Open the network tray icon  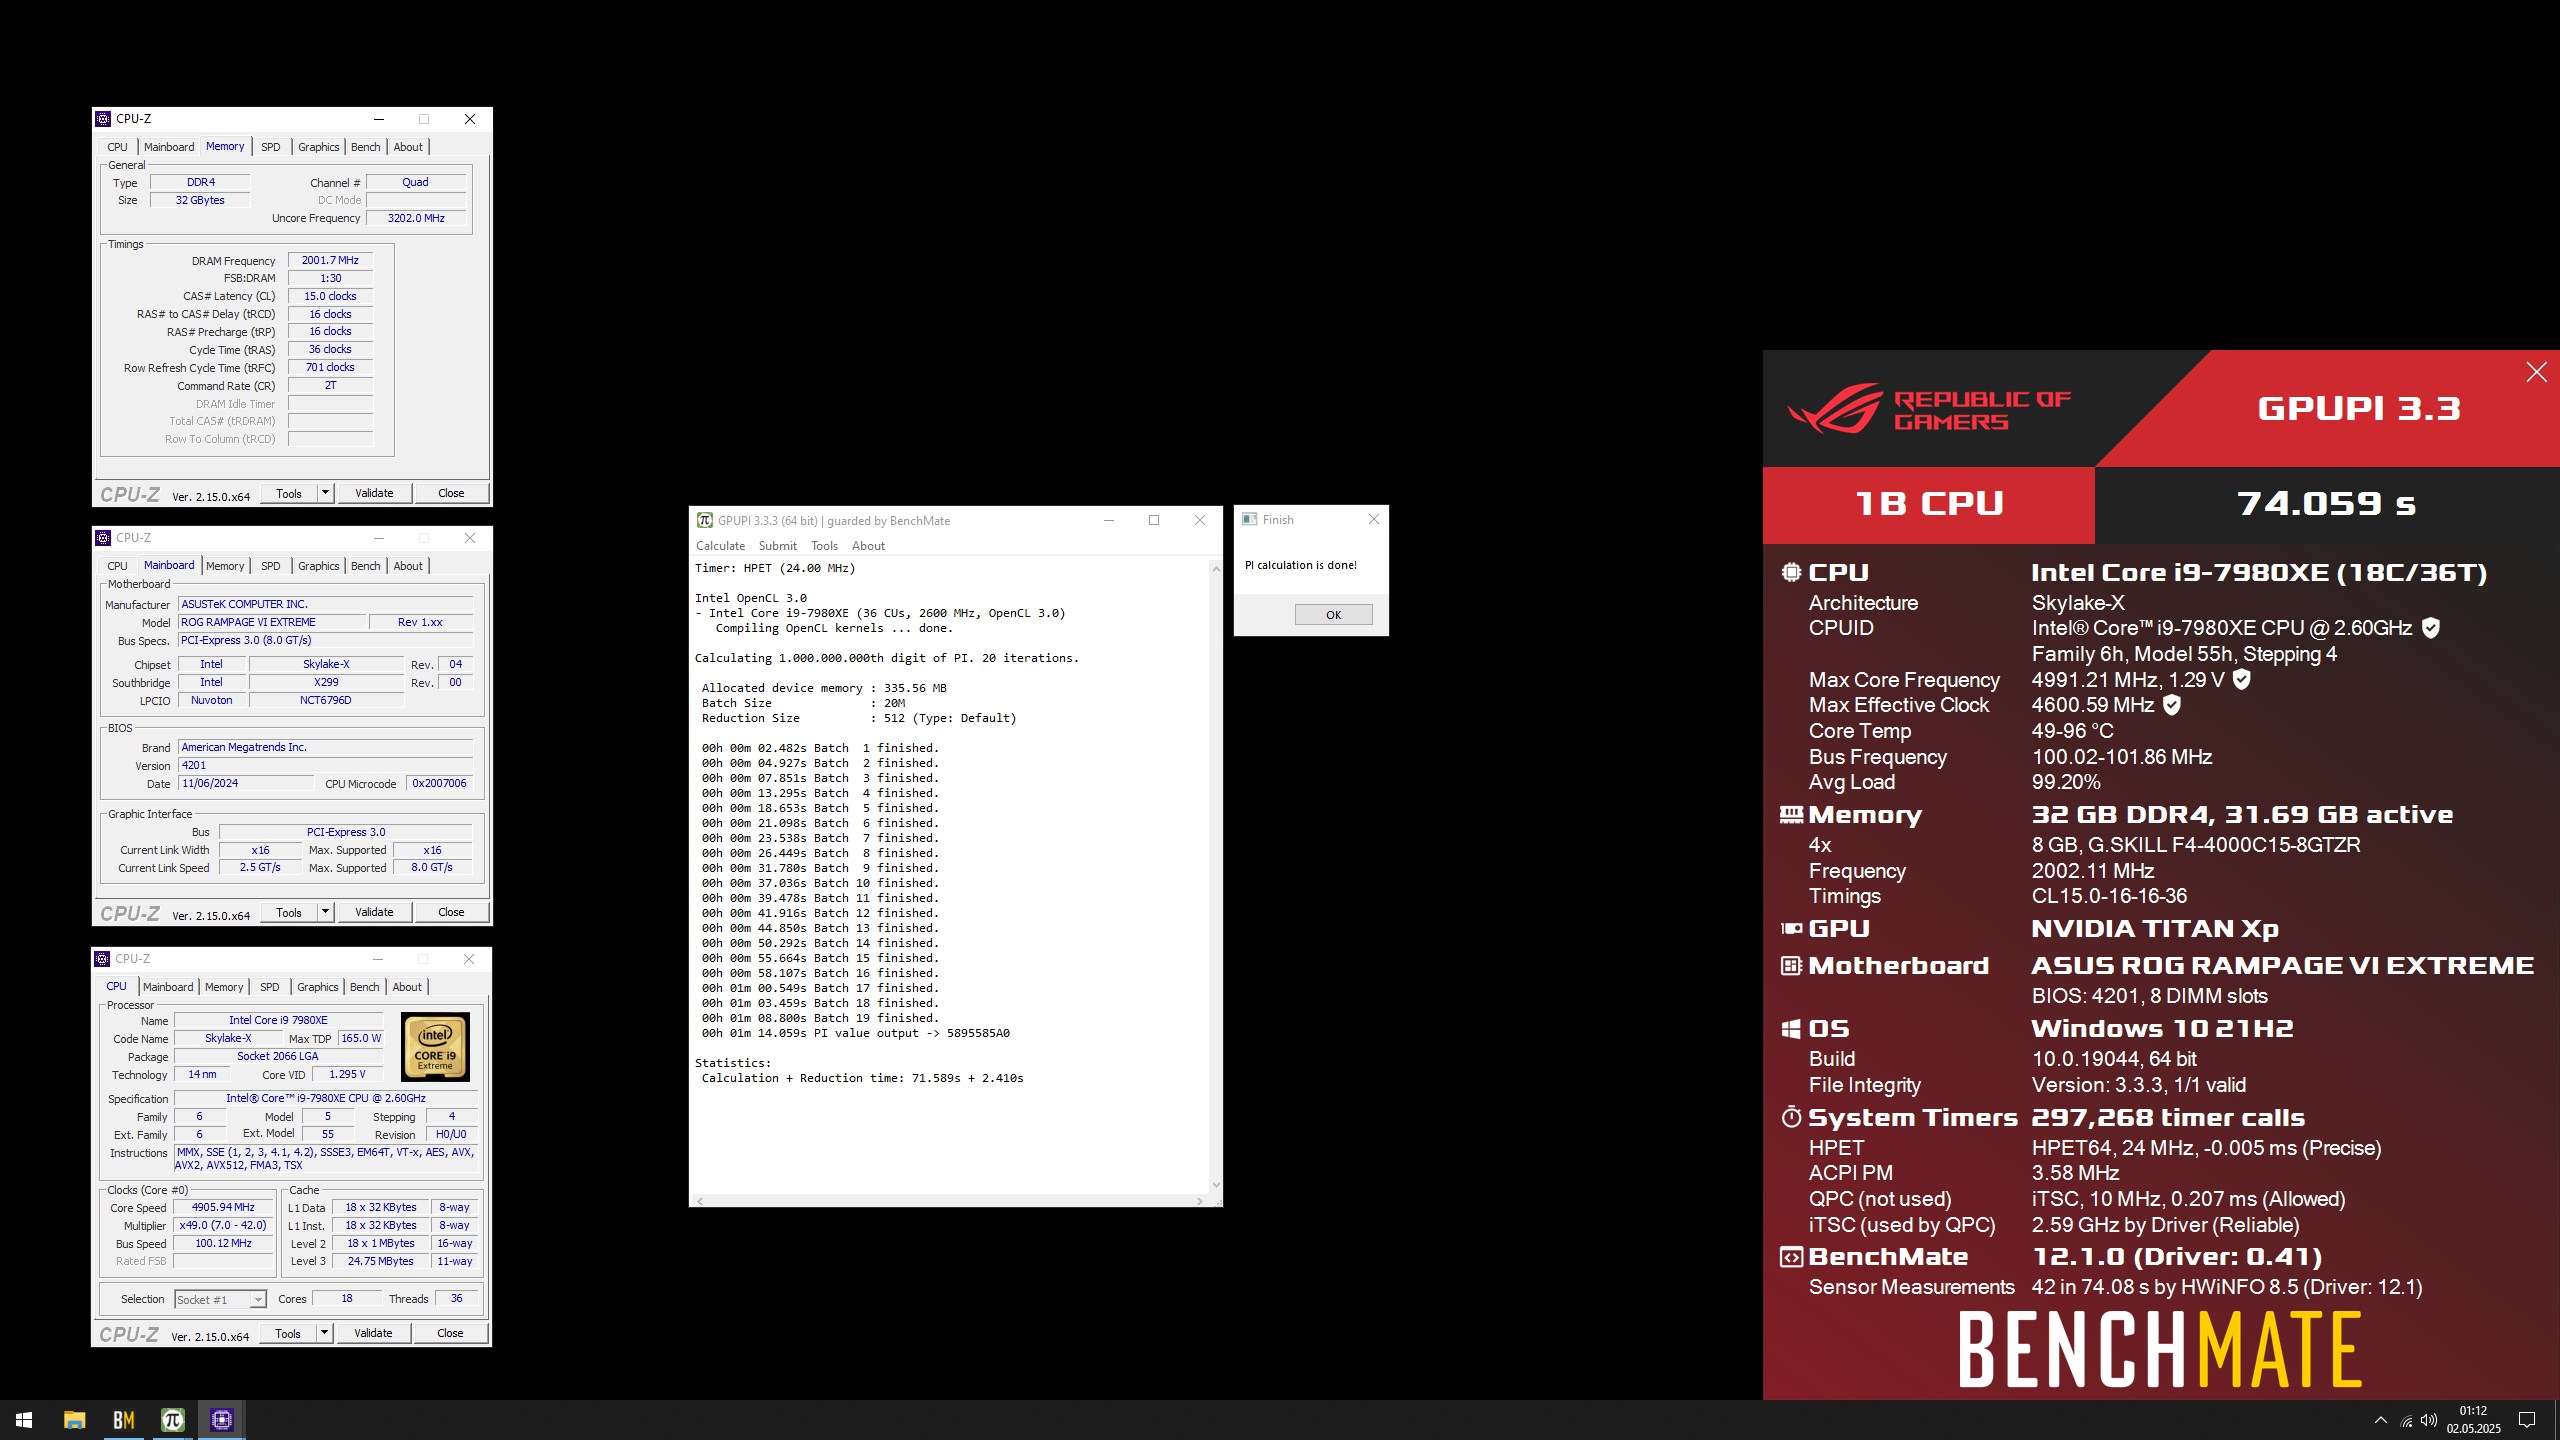pyautogui.click(x=2406, y=1421)
